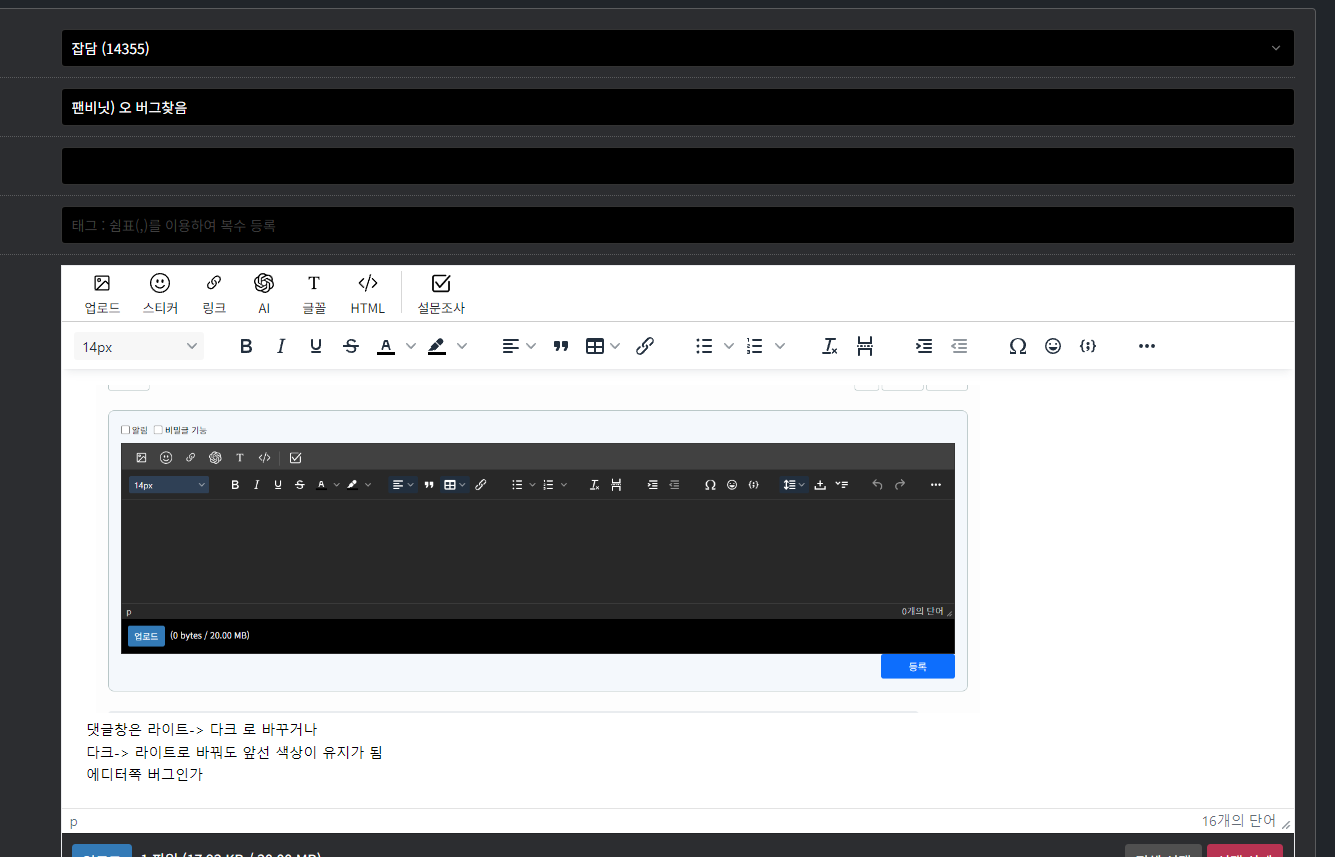This screenshot has height=857, width=1335.
Task: Click the line '다크-> 라이트로 바꿔도 앞선 색상이 유지가 됨'
Action: [x=235, y=751]
